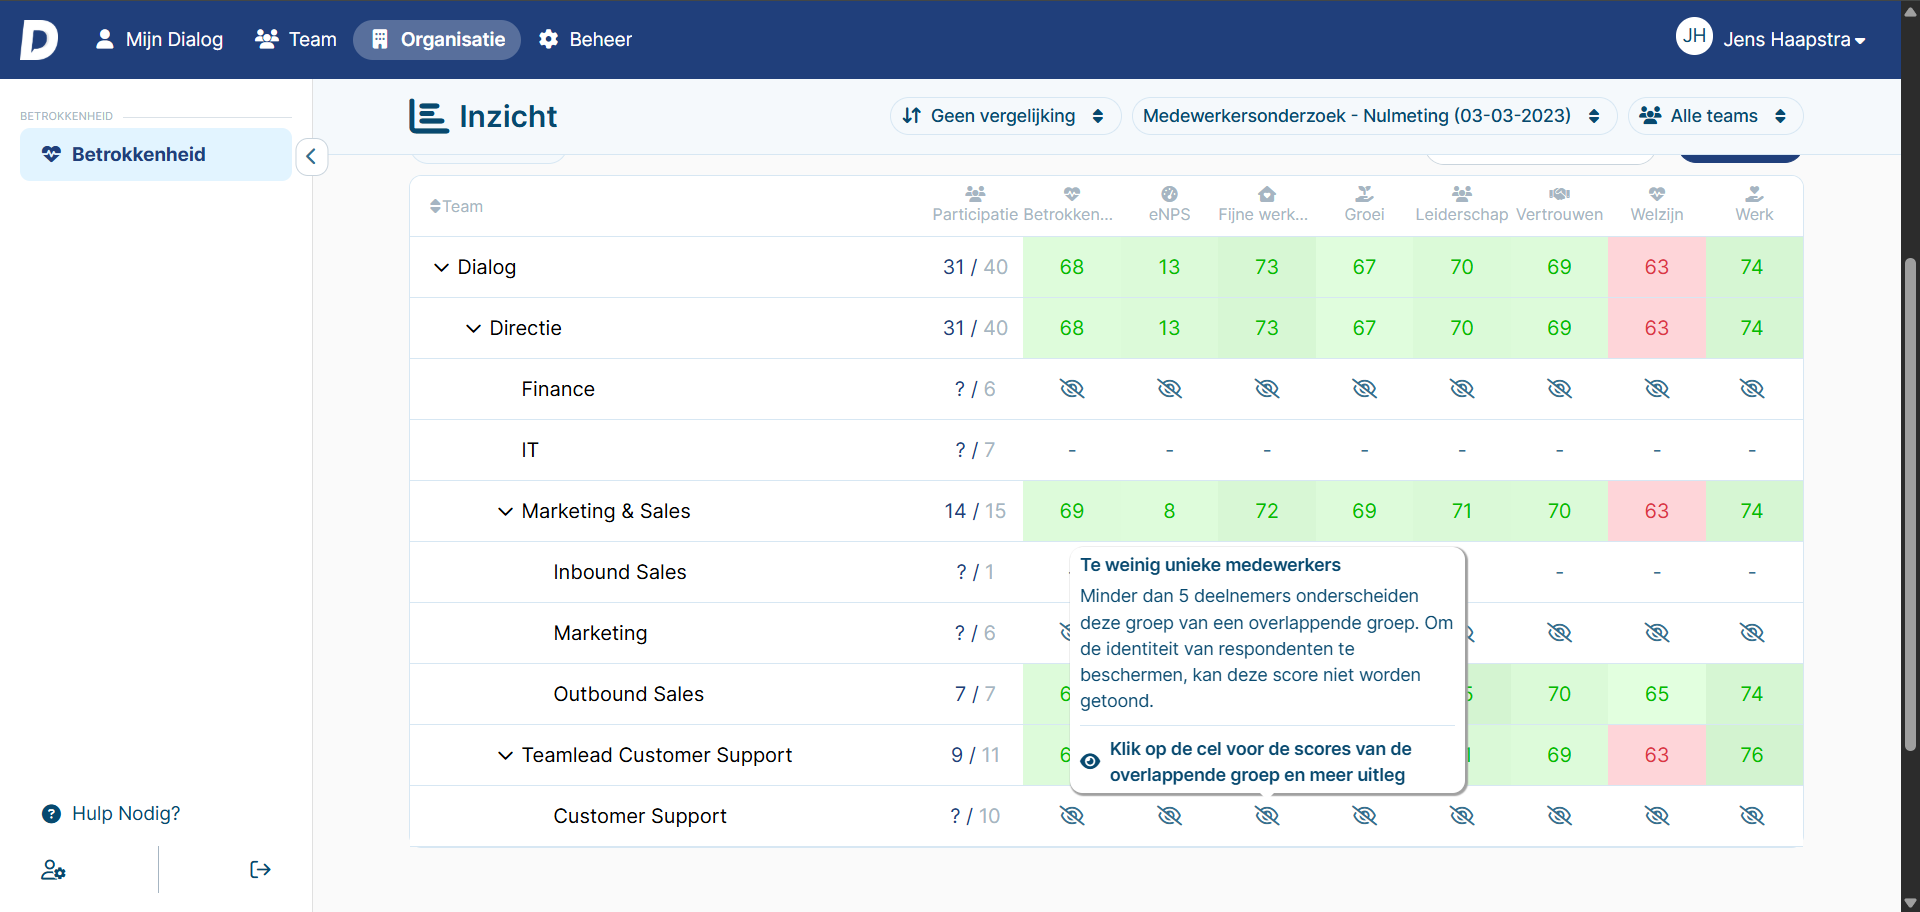This screenshot has width=1920, height=912.
Task: Open Beheer settings section
Action: pyautogui.click(x=585, y=40)
